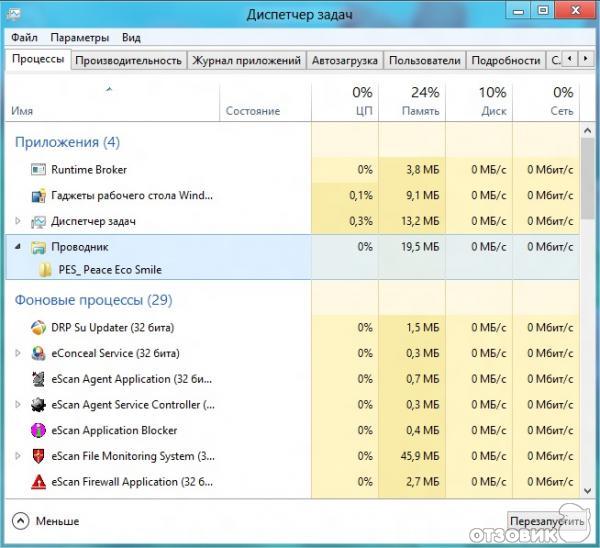Click the eScan File Monitoring System icon
The width and height of the screenshot is (600, 548).
[x=38, y=456]
